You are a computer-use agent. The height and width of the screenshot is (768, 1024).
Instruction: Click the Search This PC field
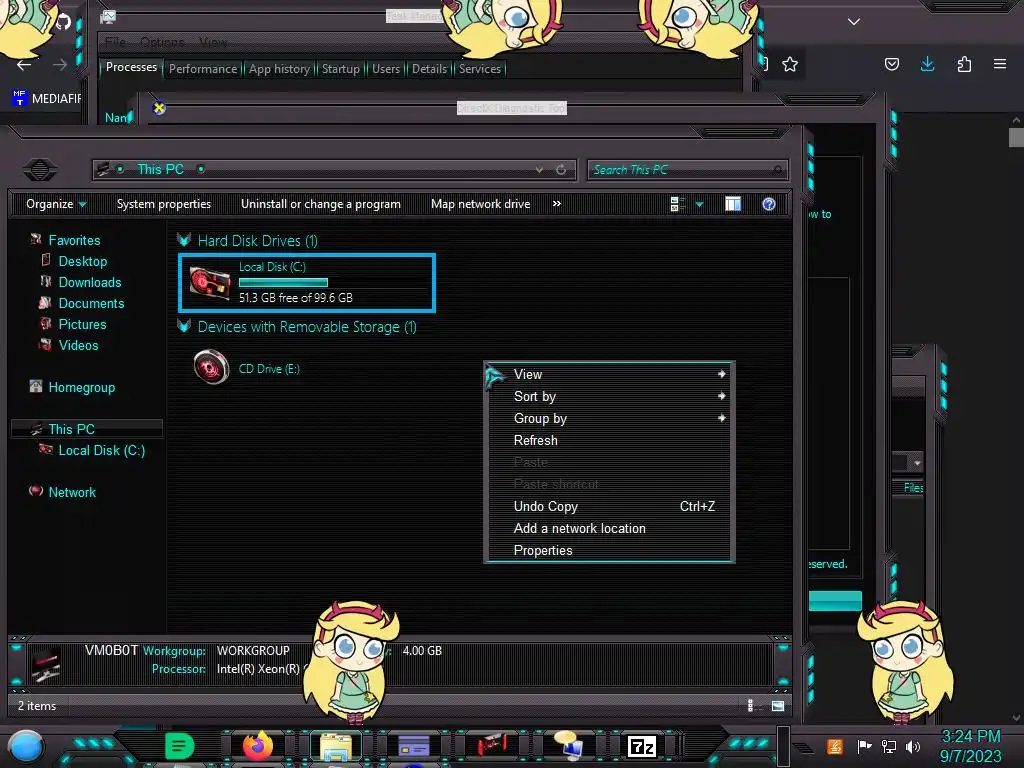688,170
